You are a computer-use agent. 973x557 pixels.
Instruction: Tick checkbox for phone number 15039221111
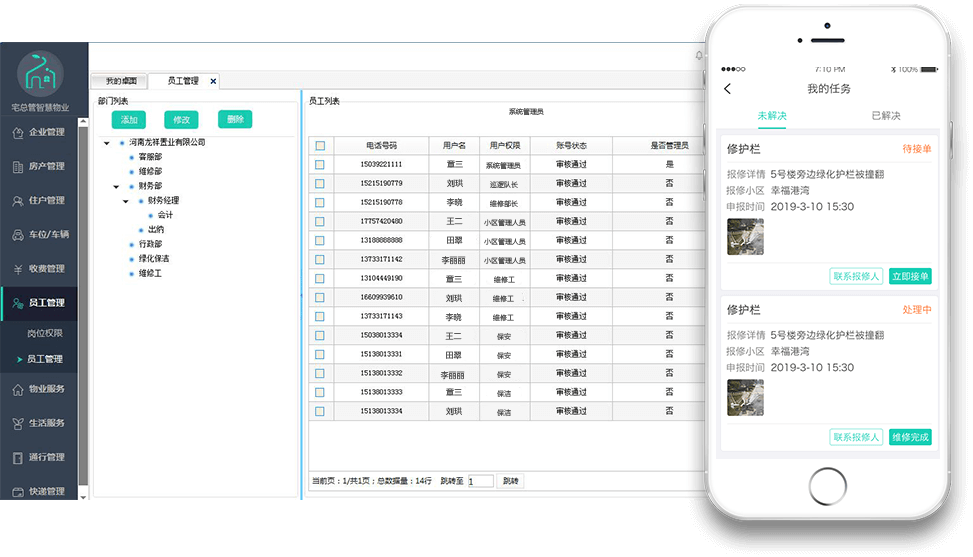pos(320,165)
